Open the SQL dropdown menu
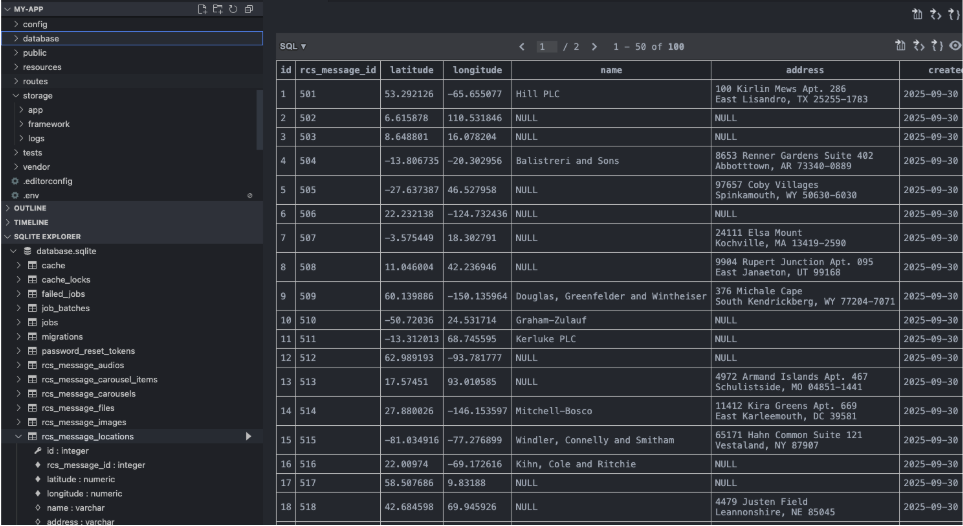The height and width of the screenshot is (526, 963). coord(293,47)
